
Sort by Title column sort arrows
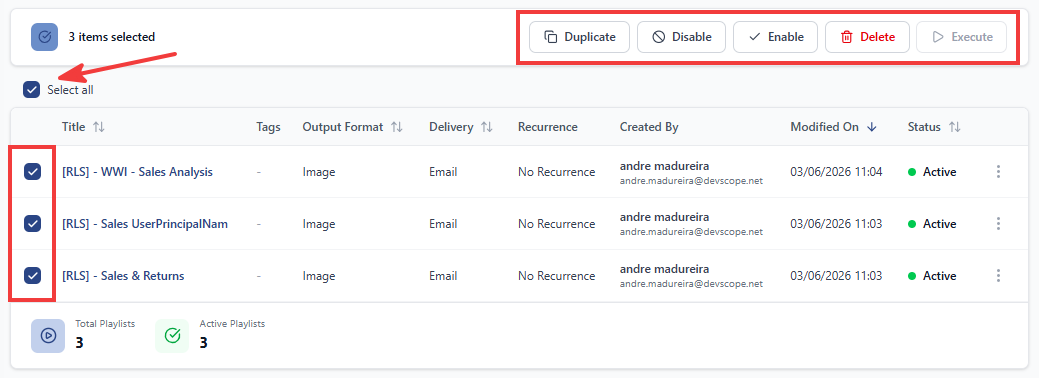click(x=99, y=127)
